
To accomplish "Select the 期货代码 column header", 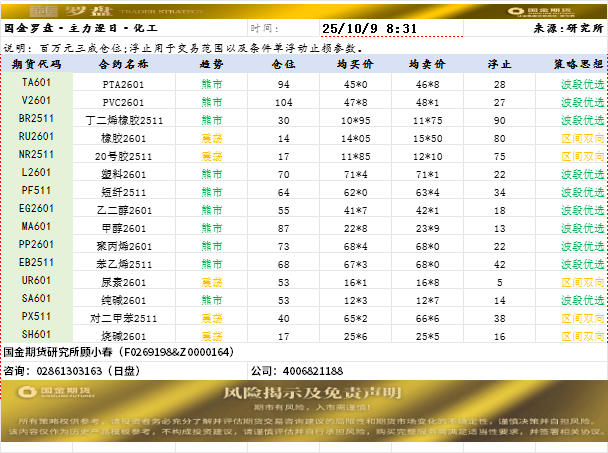I will point(37,64).
